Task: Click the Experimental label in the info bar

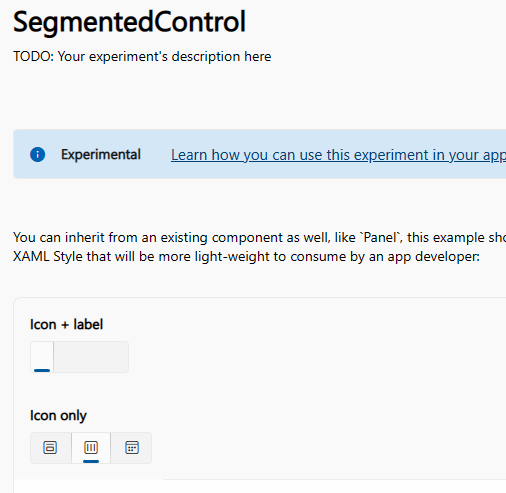Action: pos(101,155)
